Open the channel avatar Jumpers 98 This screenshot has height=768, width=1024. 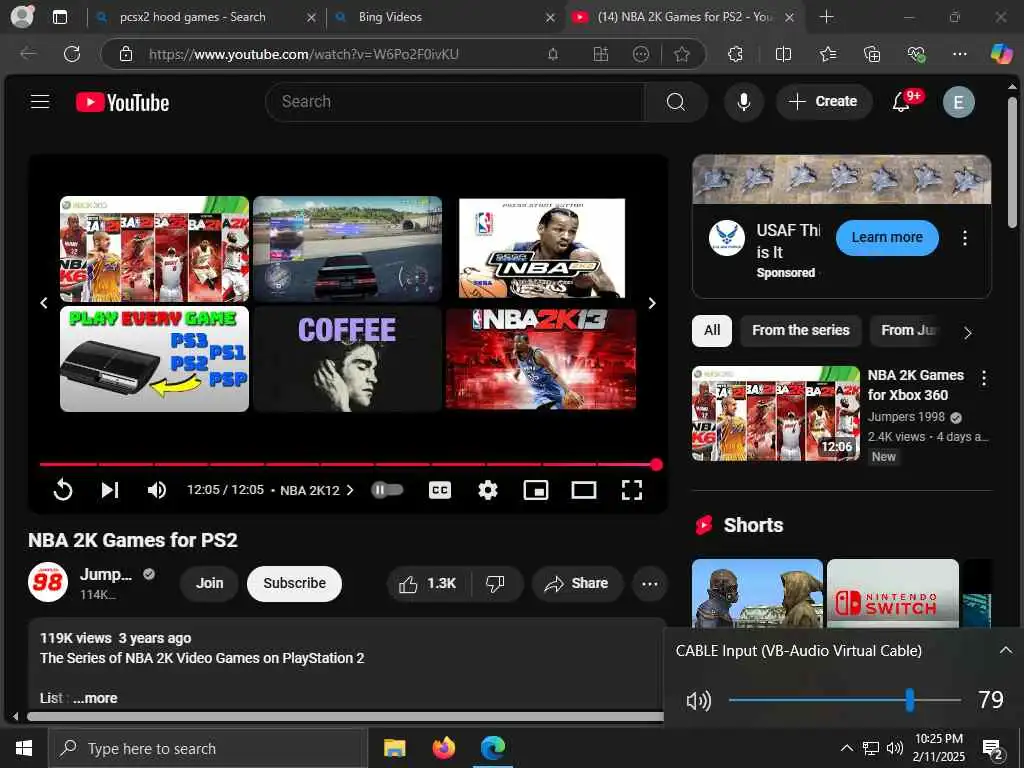(48, 582)
